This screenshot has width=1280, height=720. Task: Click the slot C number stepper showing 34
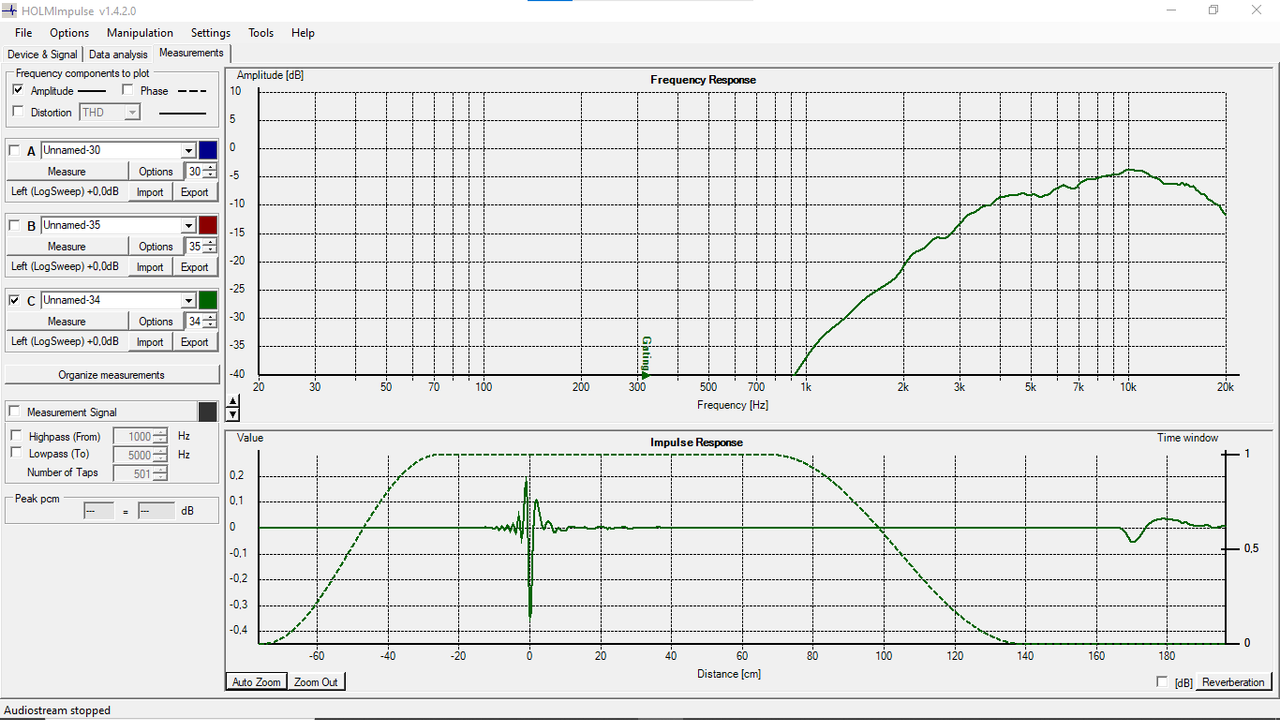tap(201, 321)
